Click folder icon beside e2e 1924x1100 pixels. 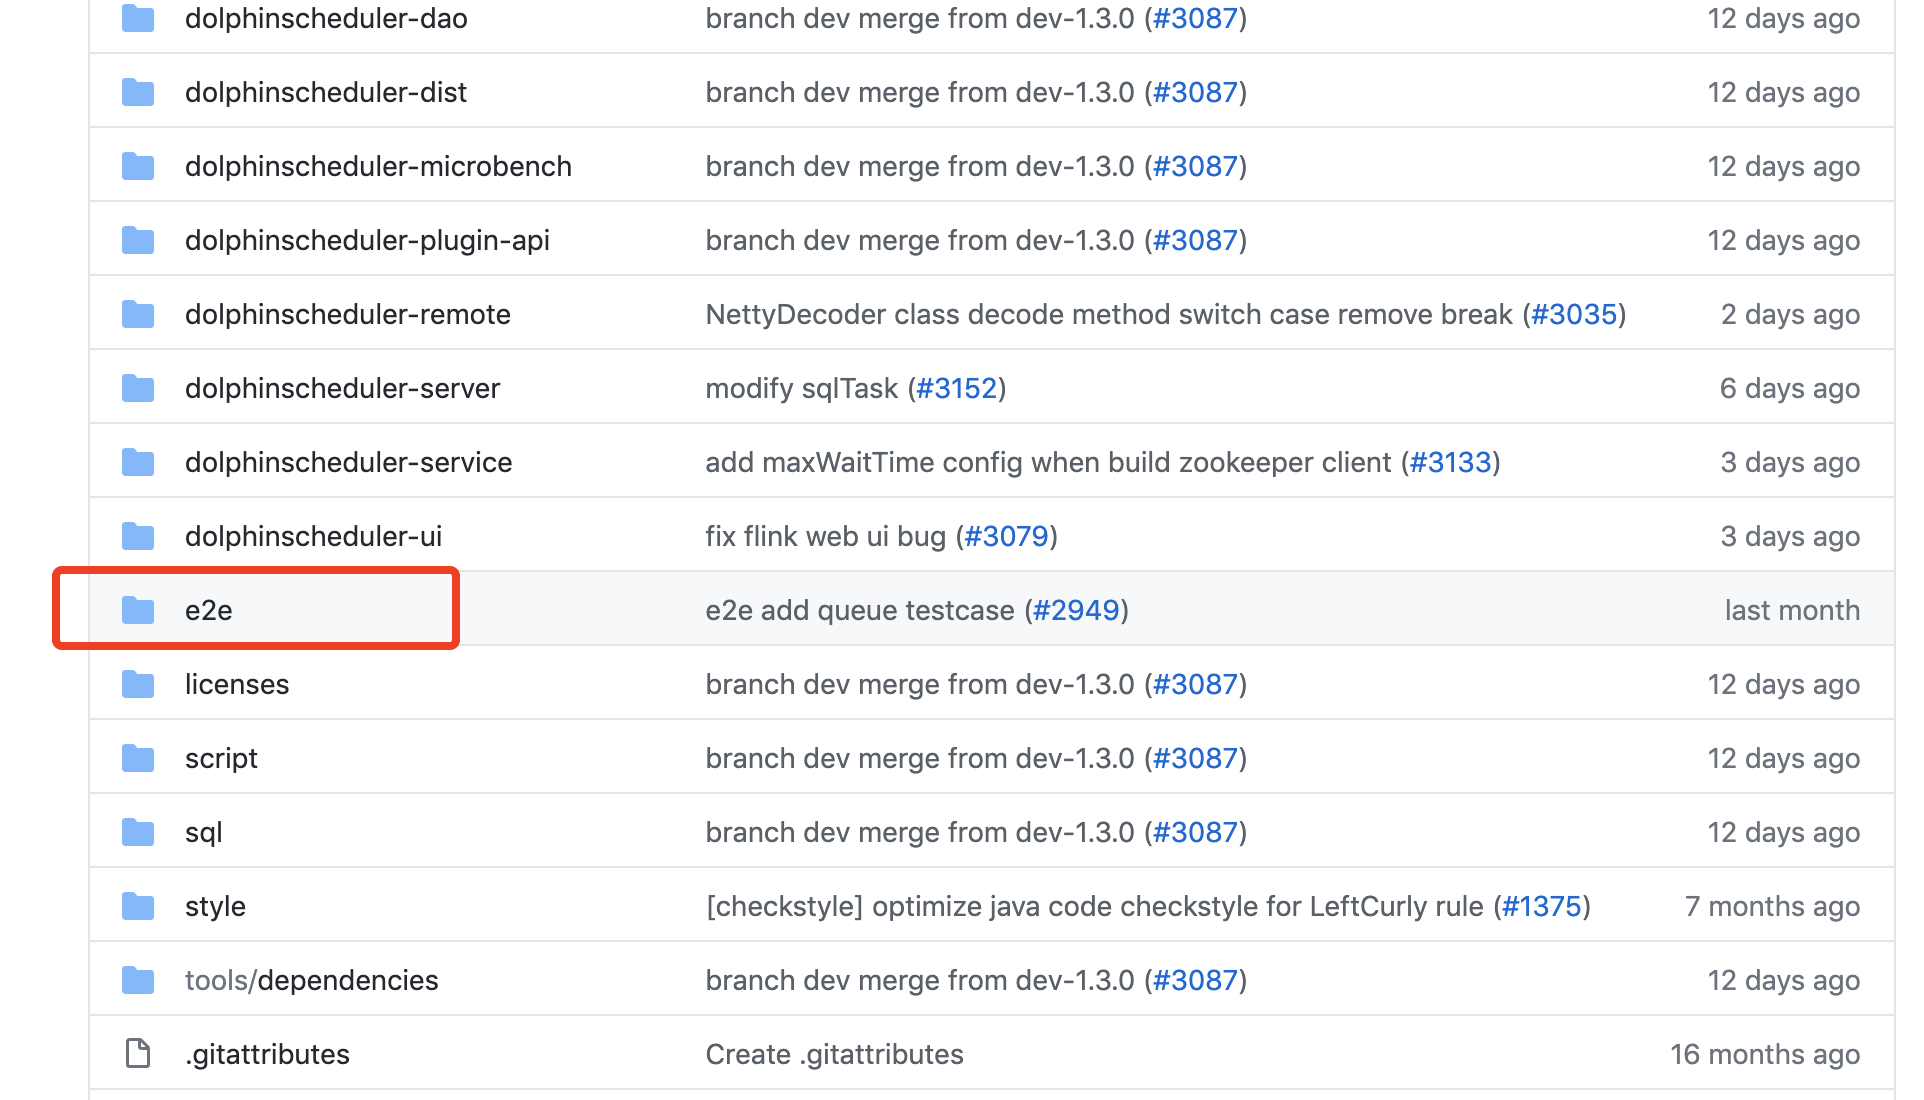pos(138,610)
